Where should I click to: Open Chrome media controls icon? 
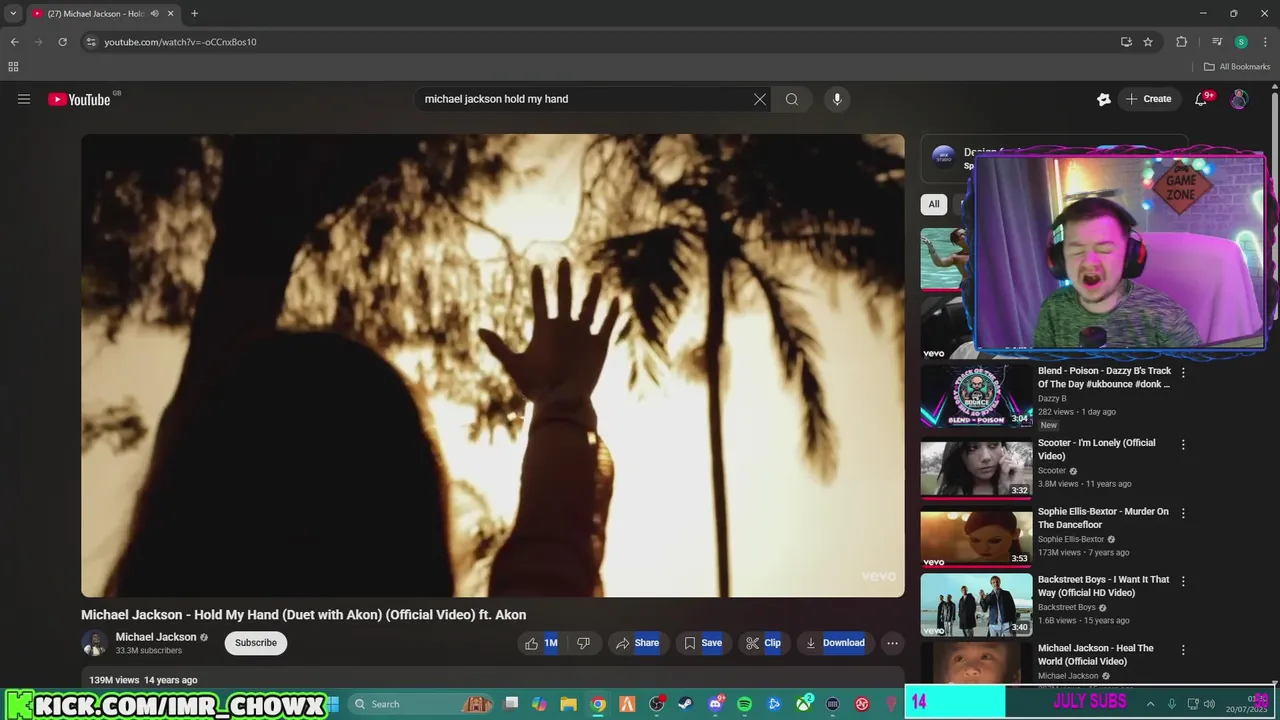coord(1217,42)
